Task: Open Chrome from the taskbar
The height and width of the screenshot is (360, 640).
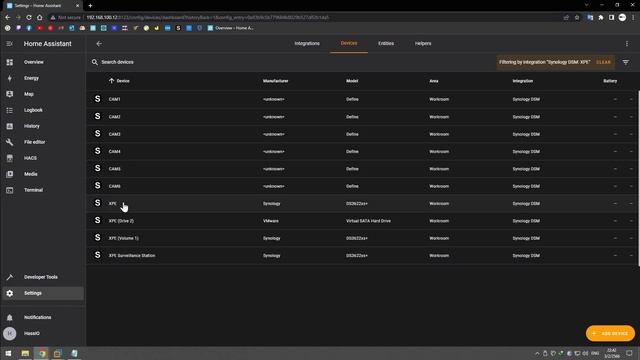Action: [x=42, y=353]
